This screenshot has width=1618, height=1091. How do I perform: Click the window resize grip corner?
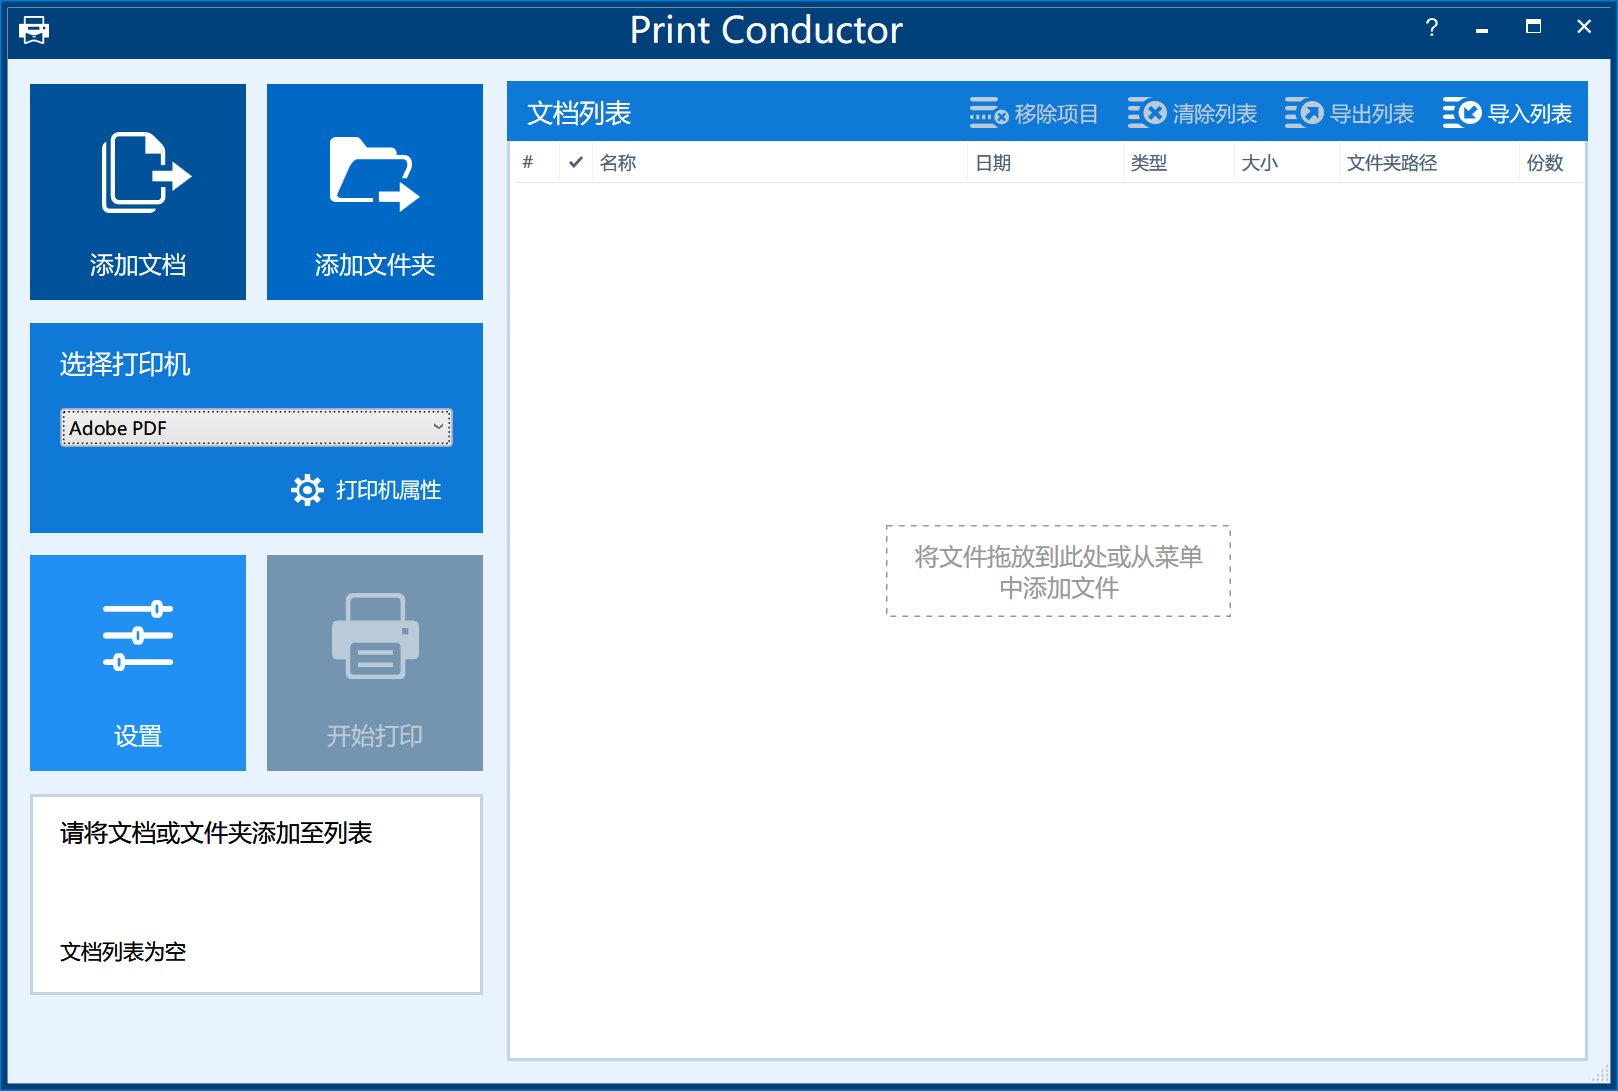pyautogui.click(x=1601, y=1074)
